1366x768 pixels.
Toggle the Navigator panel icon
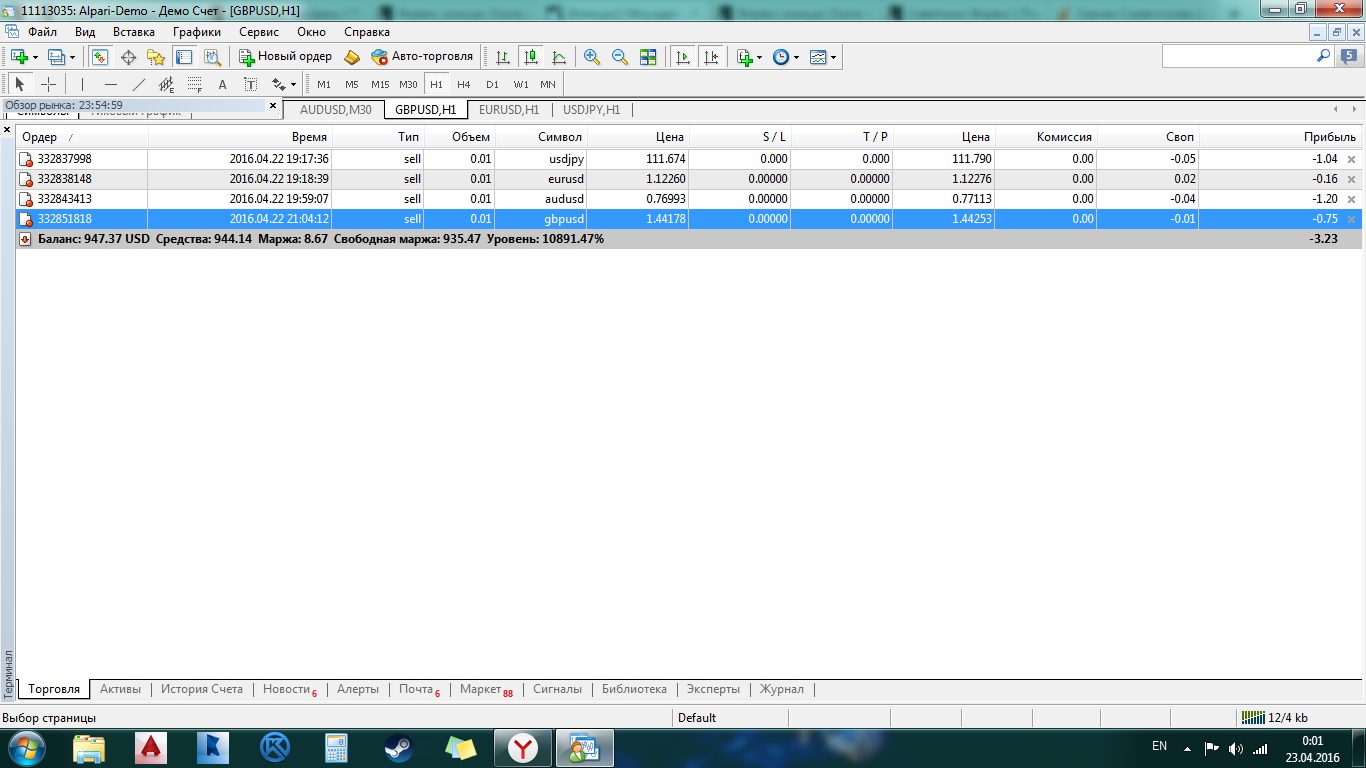coord(156,57)
